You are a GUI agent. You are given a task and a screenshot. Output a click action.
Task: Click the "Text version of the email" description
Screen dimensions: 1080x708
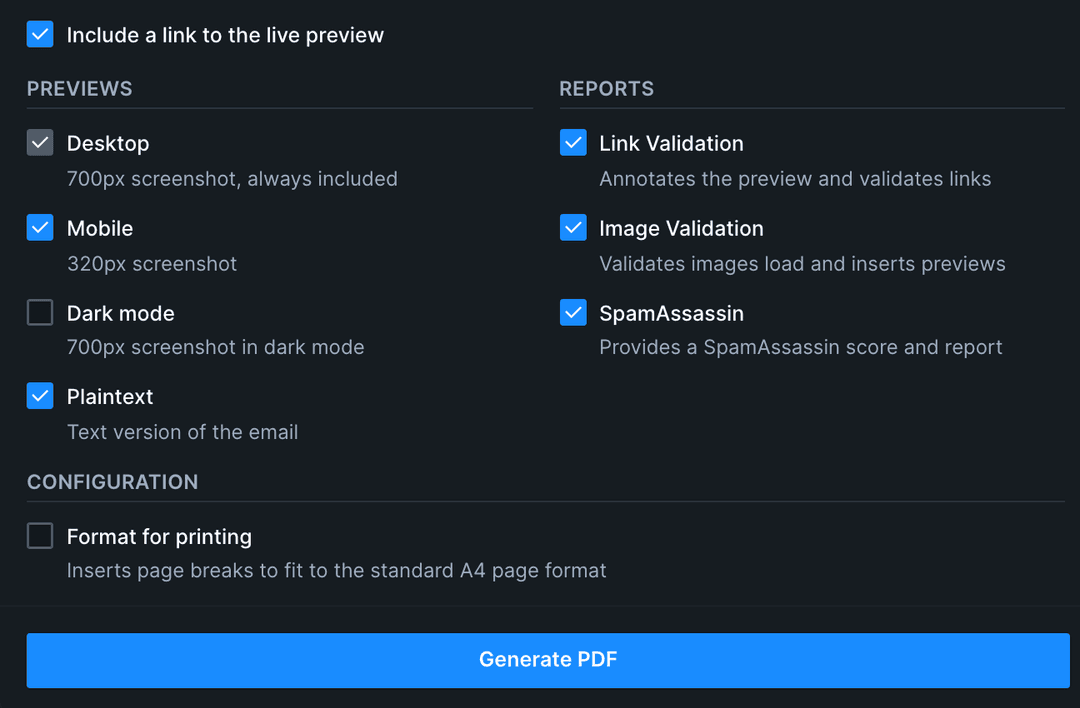183,432
